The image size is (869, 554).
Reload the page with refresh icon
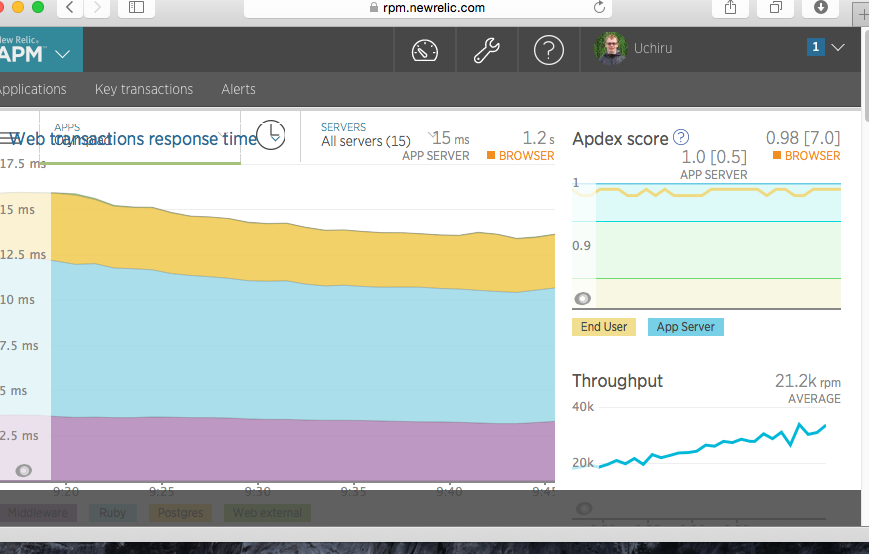coord(599,7)
